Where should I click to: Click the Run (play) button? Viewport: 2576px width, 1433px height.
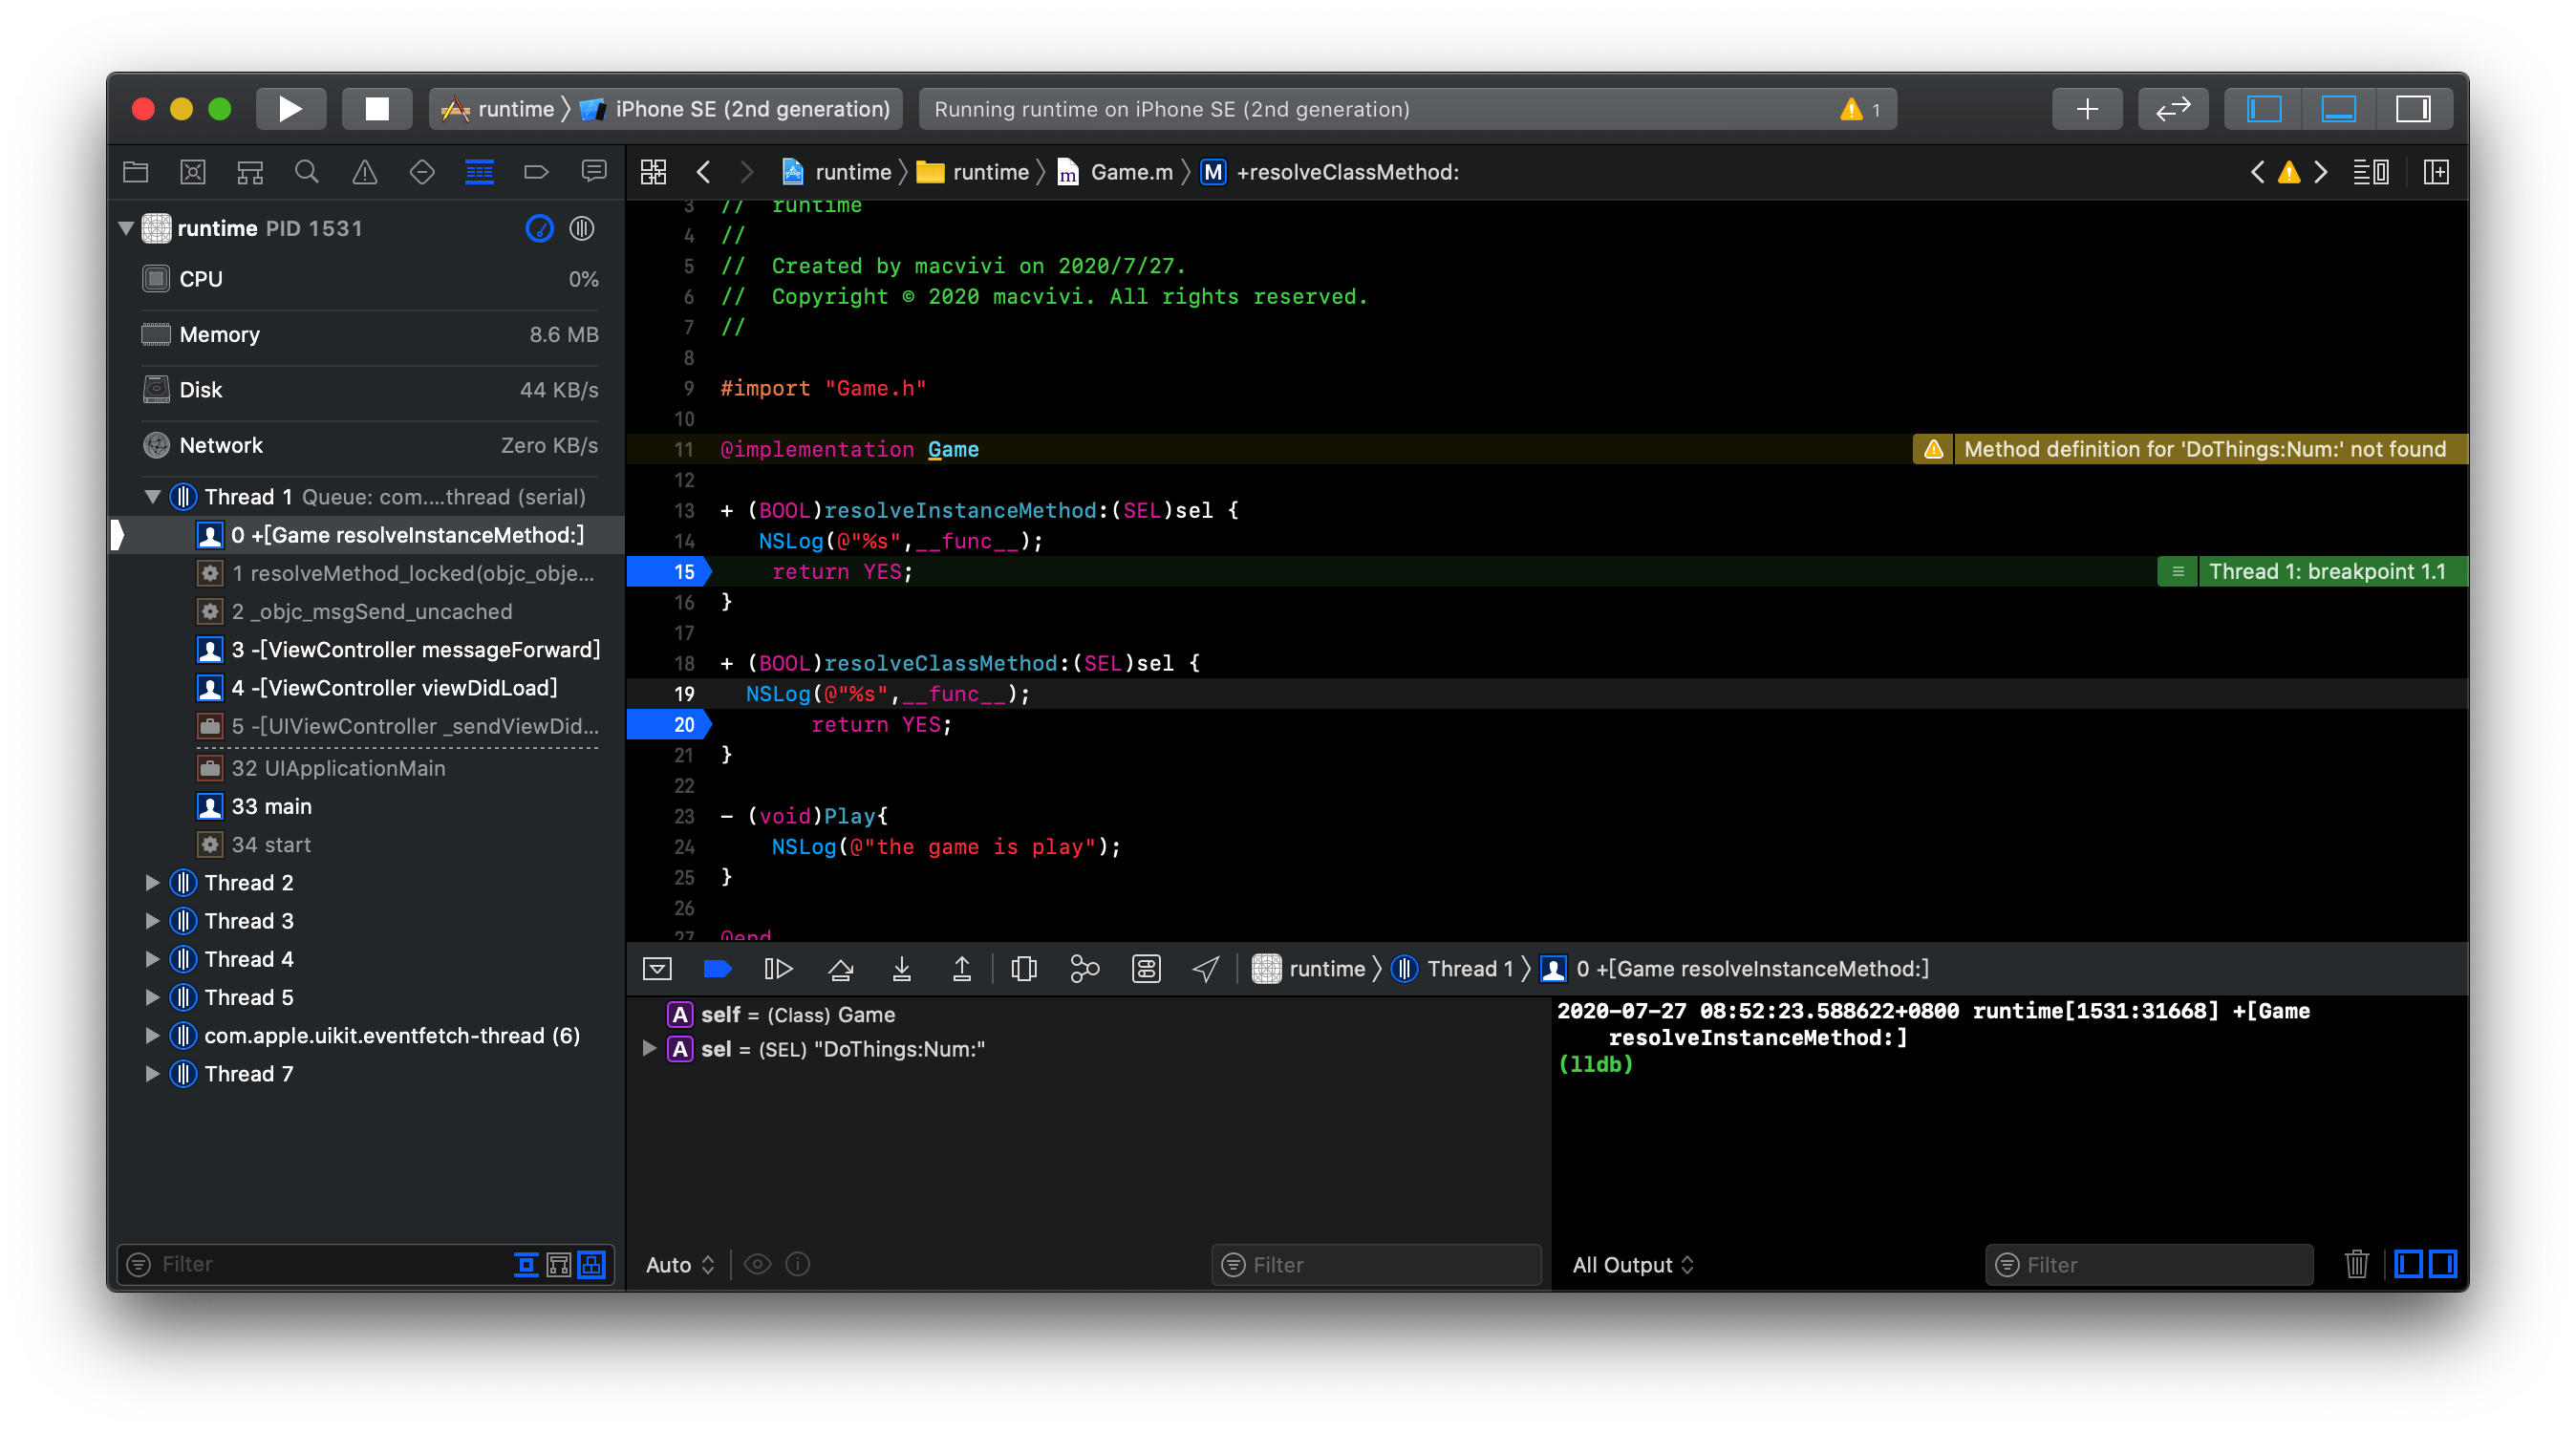pyautogui.click(x=290, y=109)
